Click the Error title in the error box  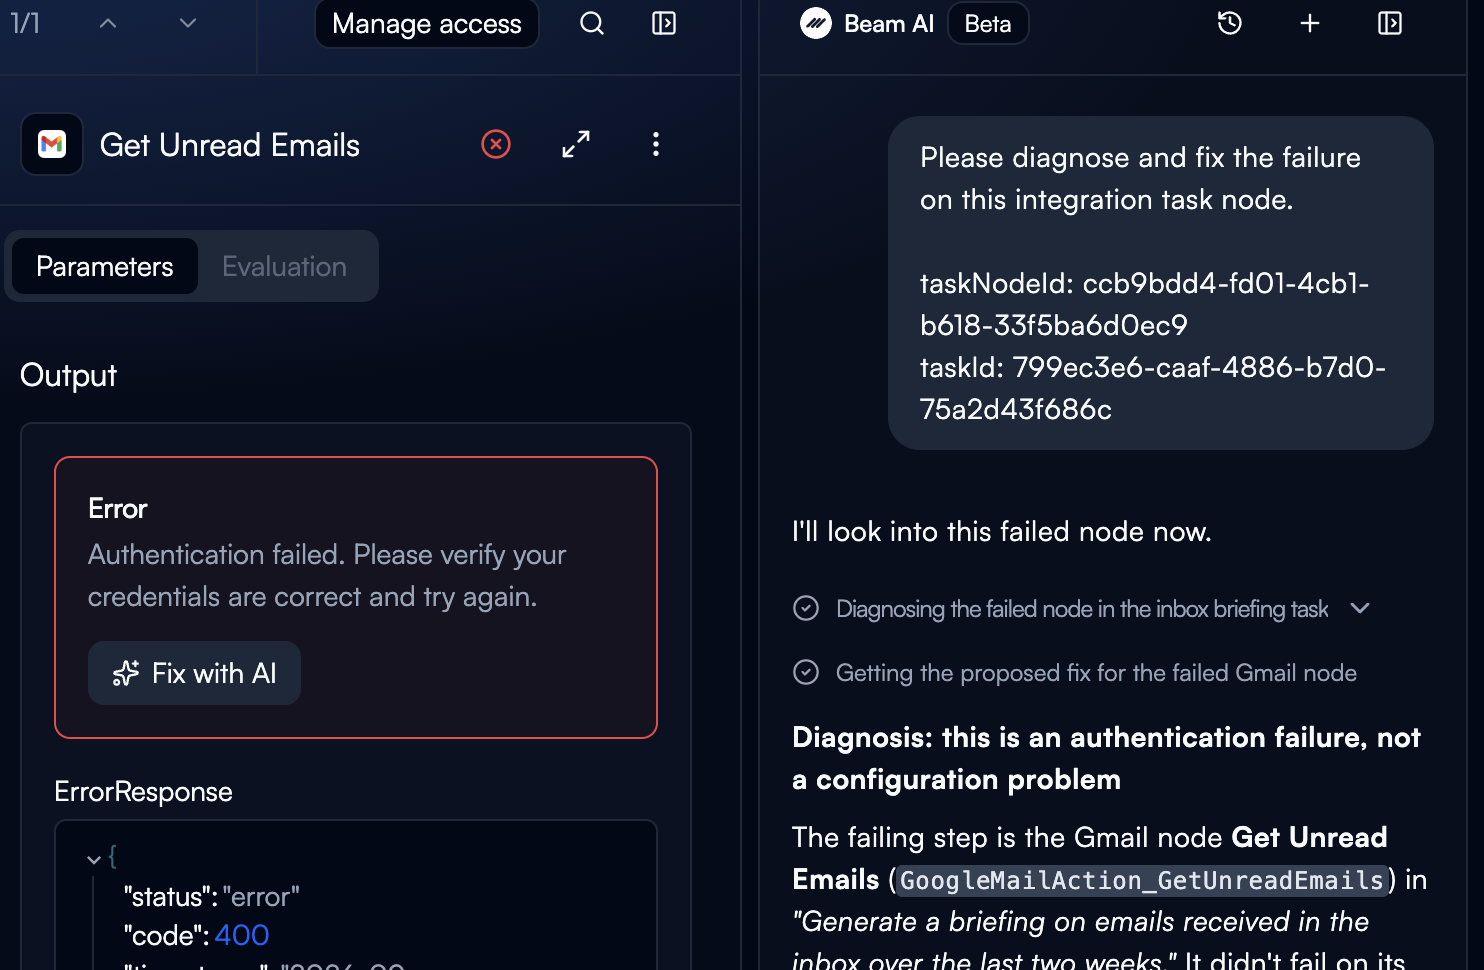click(118, 509)
